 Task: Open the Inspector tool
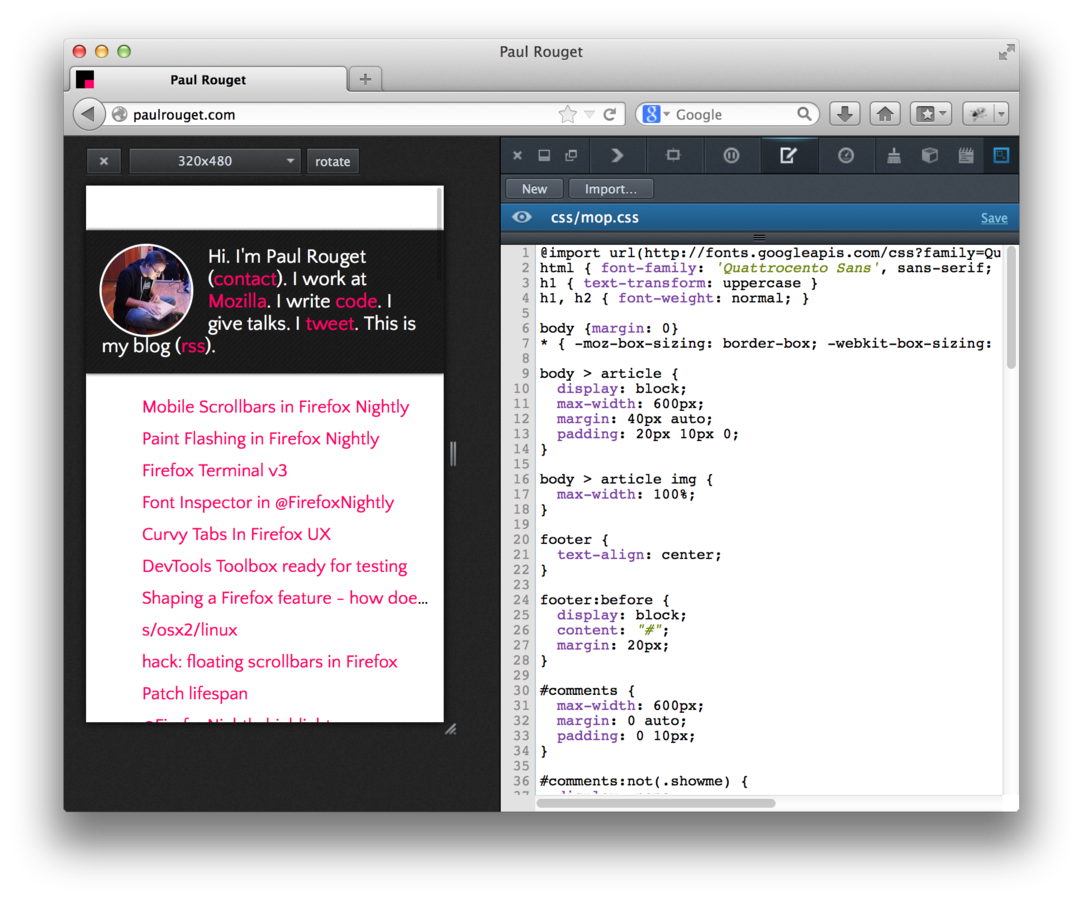(673, 155)
